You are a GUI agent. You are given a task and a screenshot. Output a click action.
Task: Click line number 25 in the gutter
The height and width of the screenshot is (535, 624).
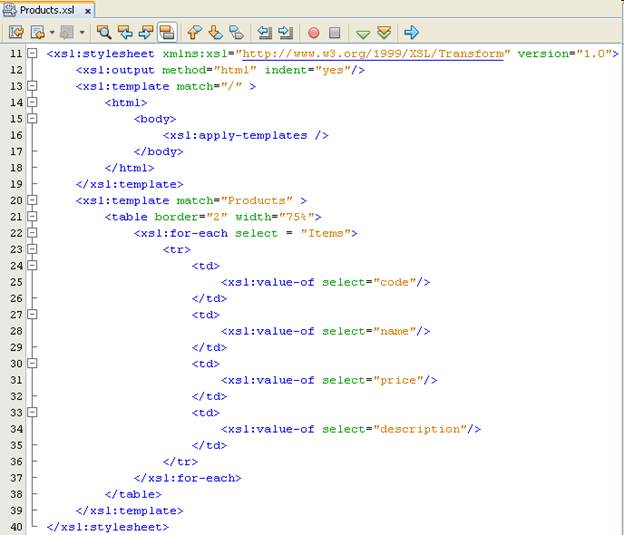click(x=16, y=282)
